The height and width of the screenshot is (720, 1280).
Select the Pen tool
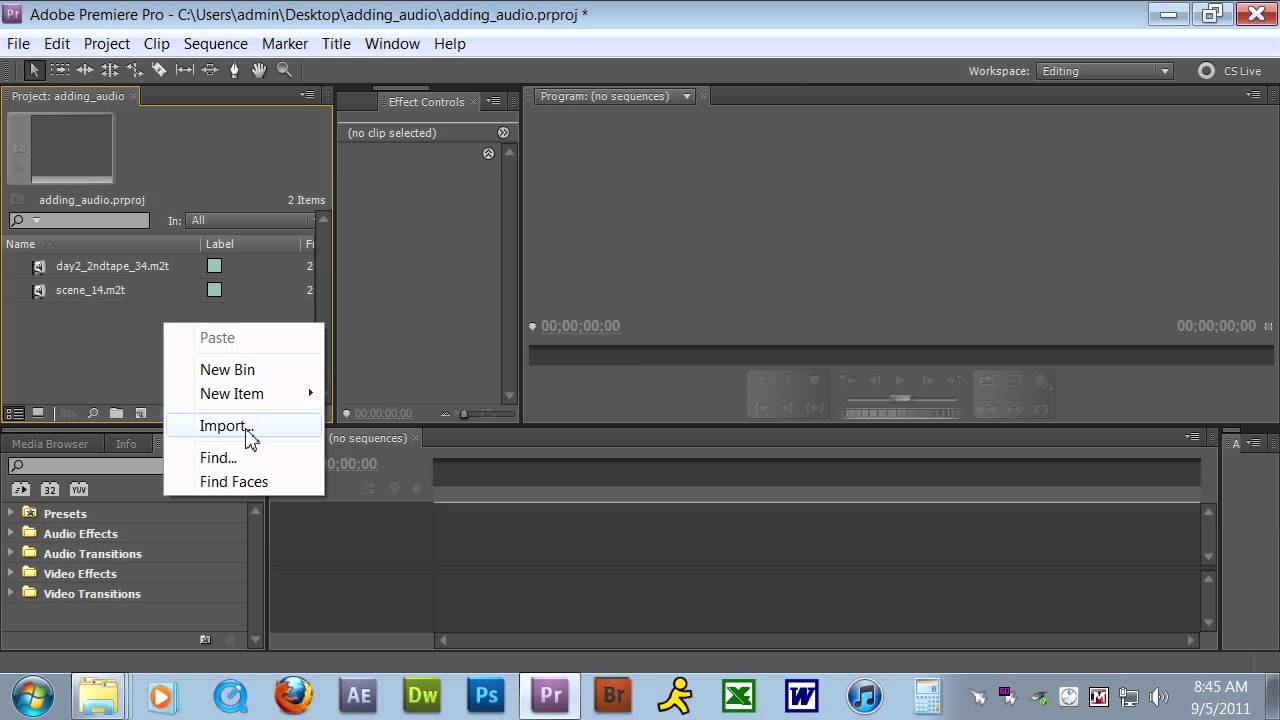click(235, 70)
